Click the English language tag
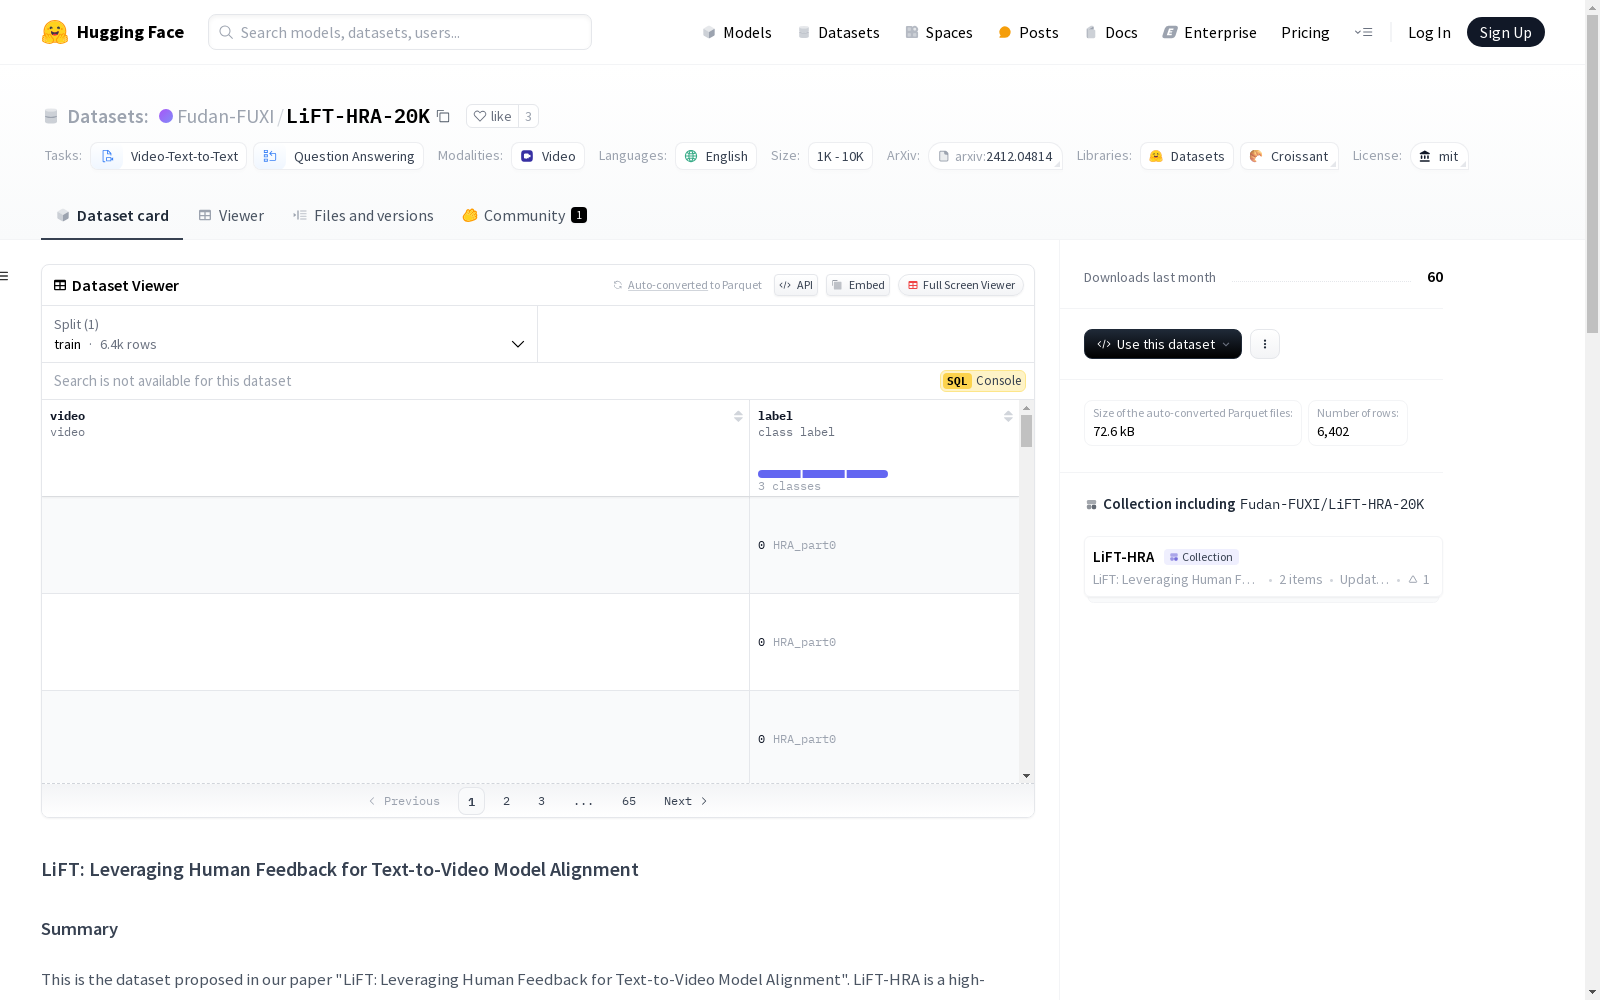Screen dimensions: 1600x1000 click(716, 156)
